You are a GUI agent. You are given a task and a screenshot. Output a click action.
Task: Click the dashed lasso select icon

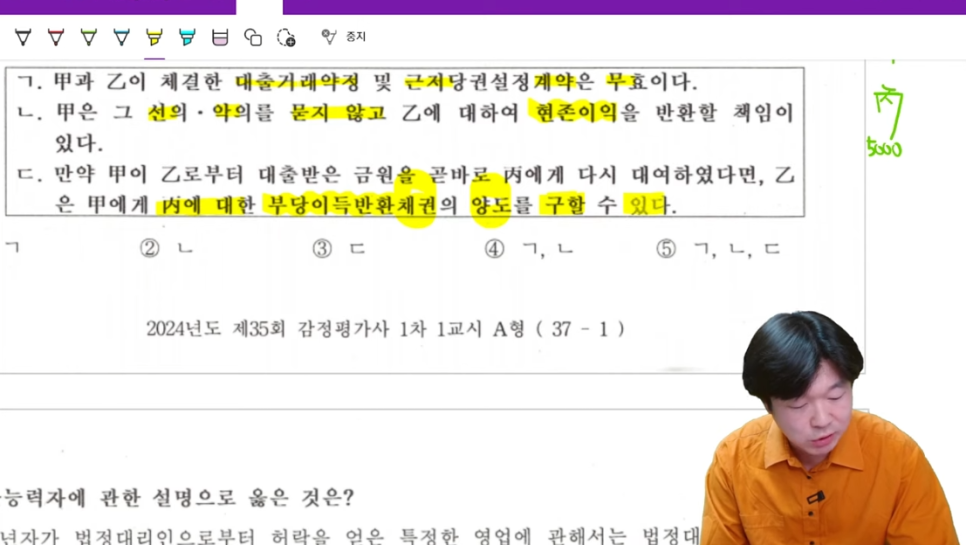point(286,37)
